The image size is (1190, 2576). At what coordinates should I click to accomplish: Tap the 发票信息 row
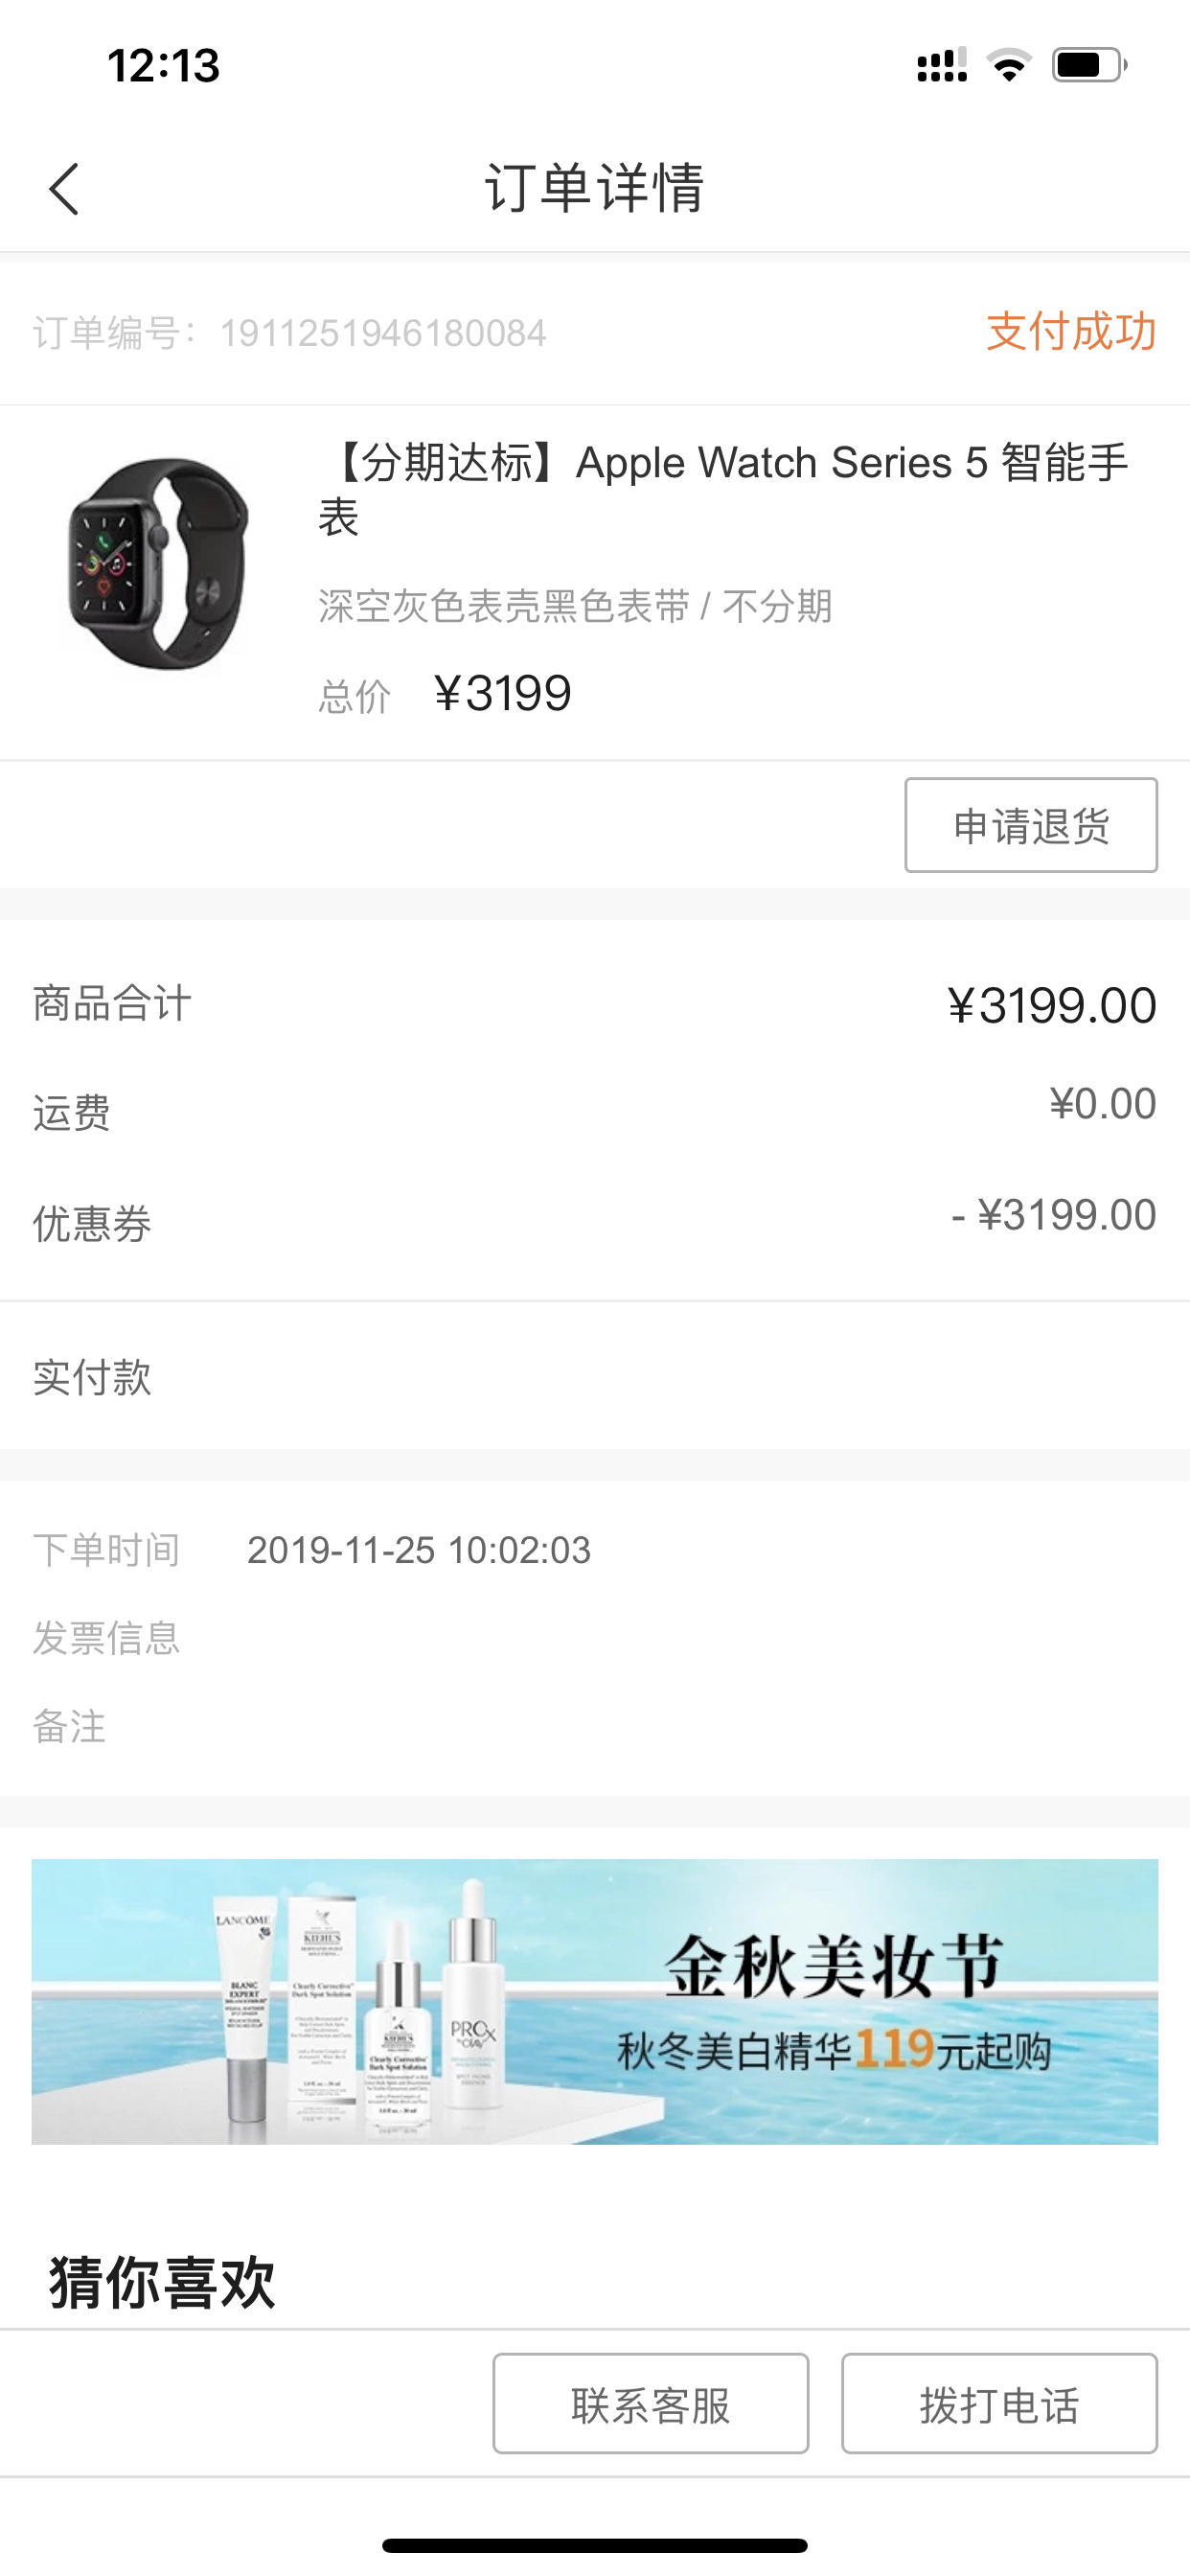(x=595, y=1638)
